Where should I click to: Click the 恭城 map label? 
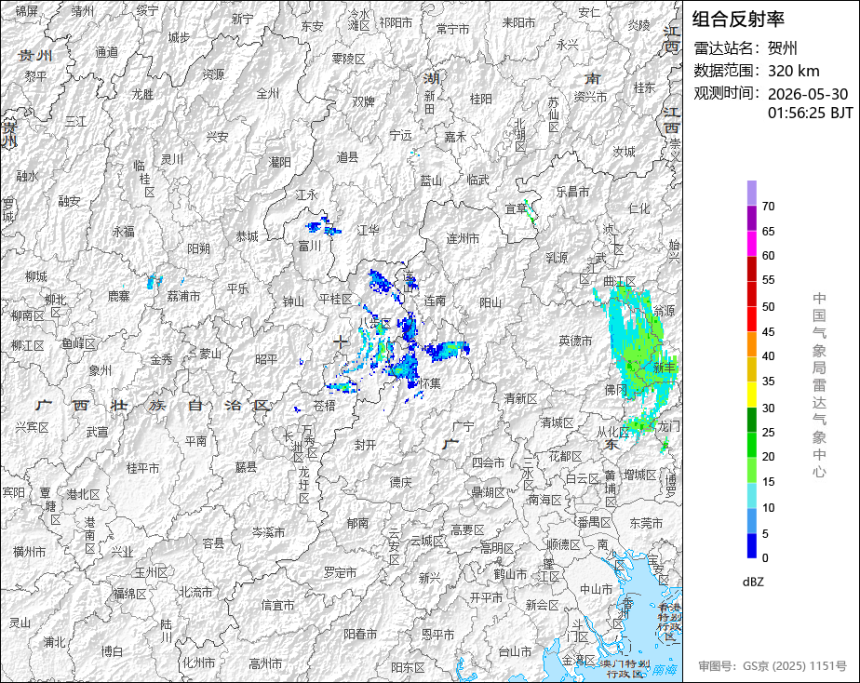tap(247, 236)
